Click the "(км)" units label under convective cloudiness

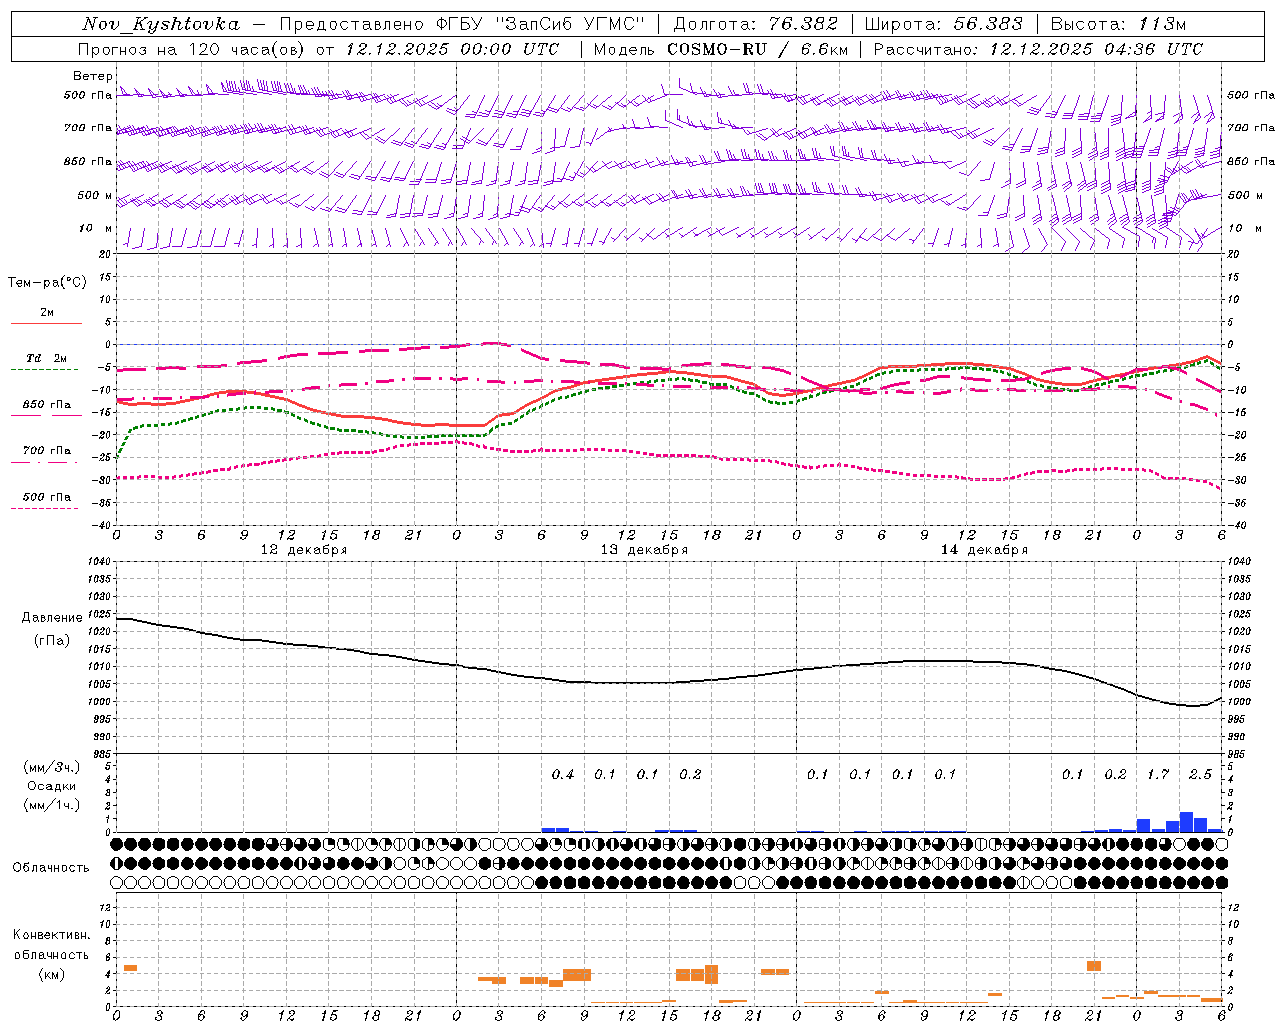pyautogui.click(x=51, y=974)
